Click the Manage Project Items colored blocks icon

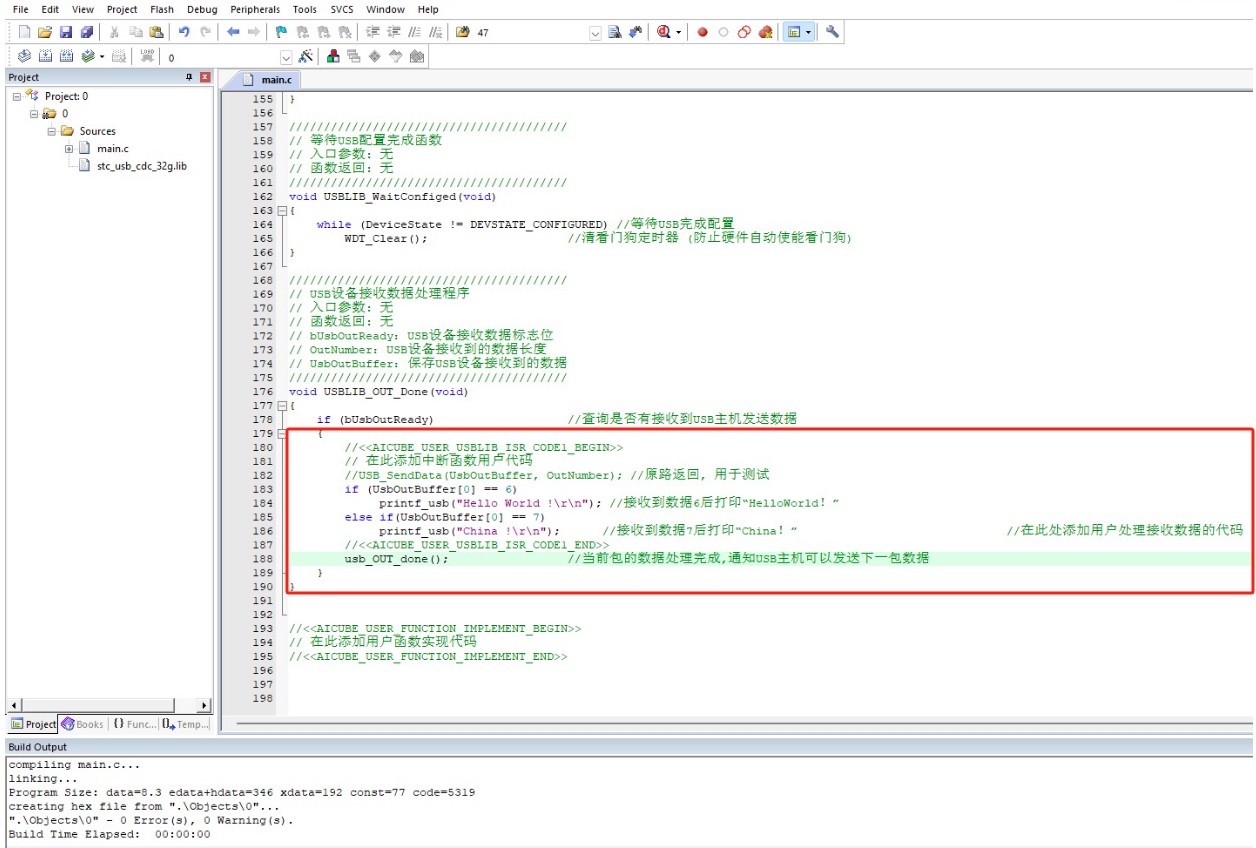[334, 57]
